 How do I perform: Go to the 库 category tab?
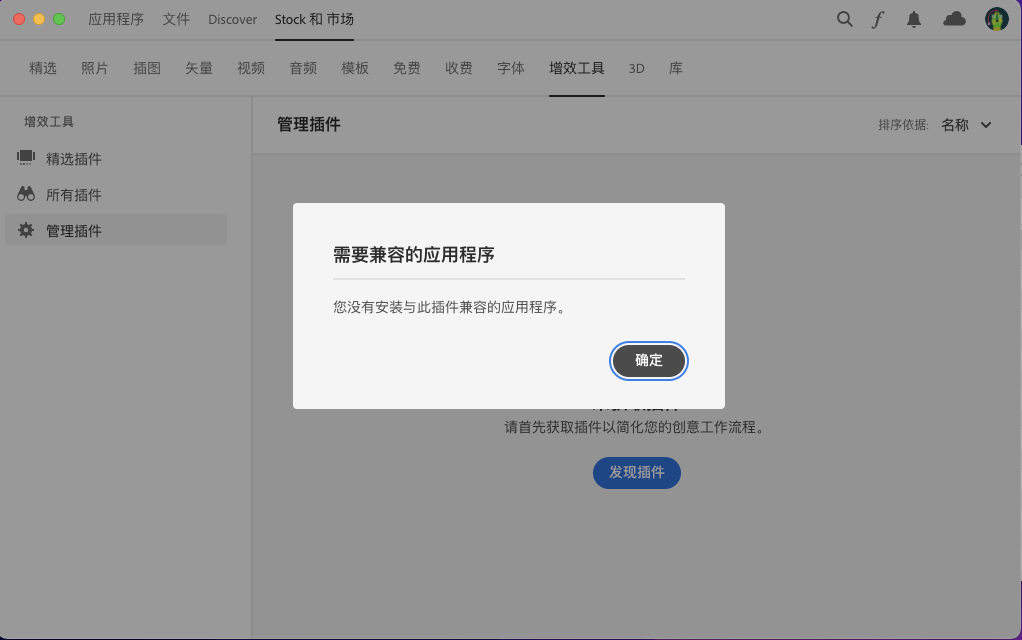pyautogui.click(x=676, y=68)
